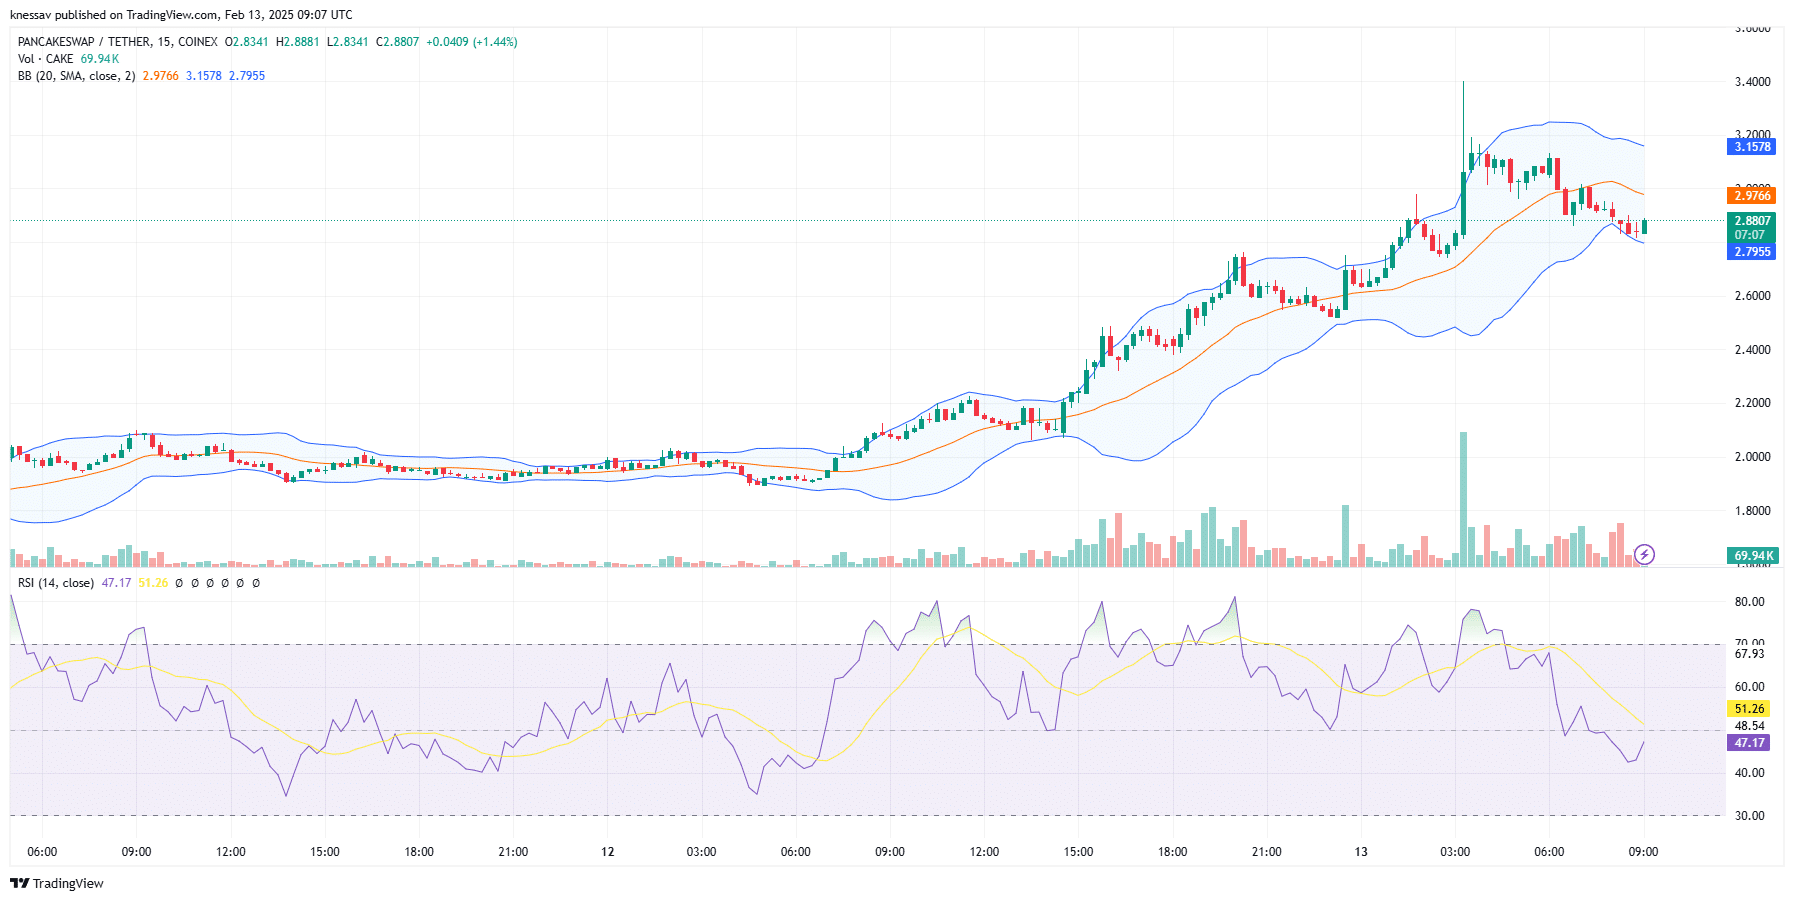
Task: Click the blue 3.1578 upper band label
Action: pos(1751,147)
